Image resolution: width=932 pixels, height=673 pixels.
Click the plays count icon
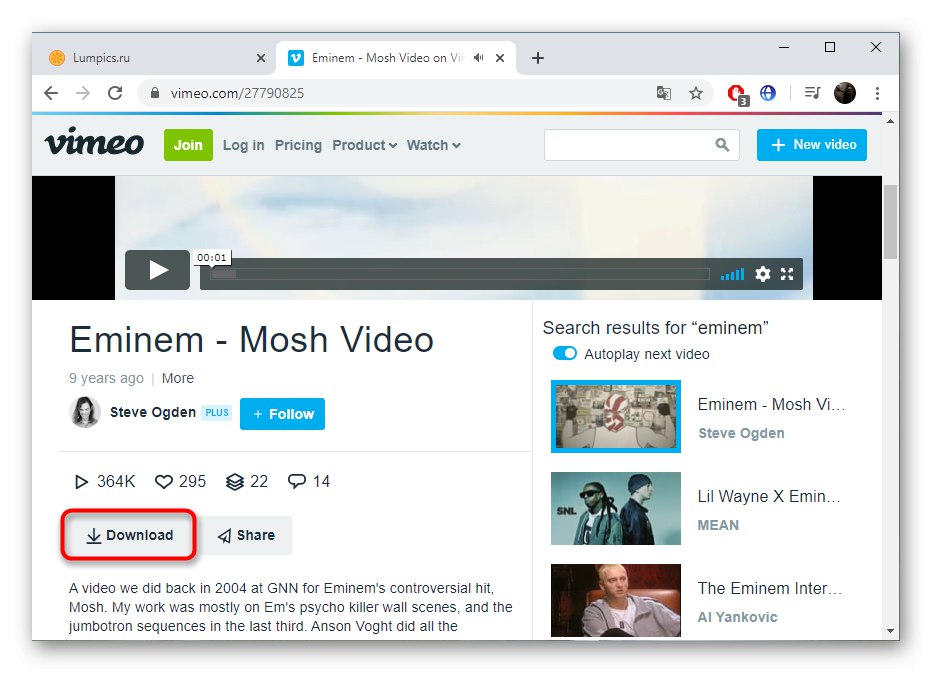(x=81, y=482)
